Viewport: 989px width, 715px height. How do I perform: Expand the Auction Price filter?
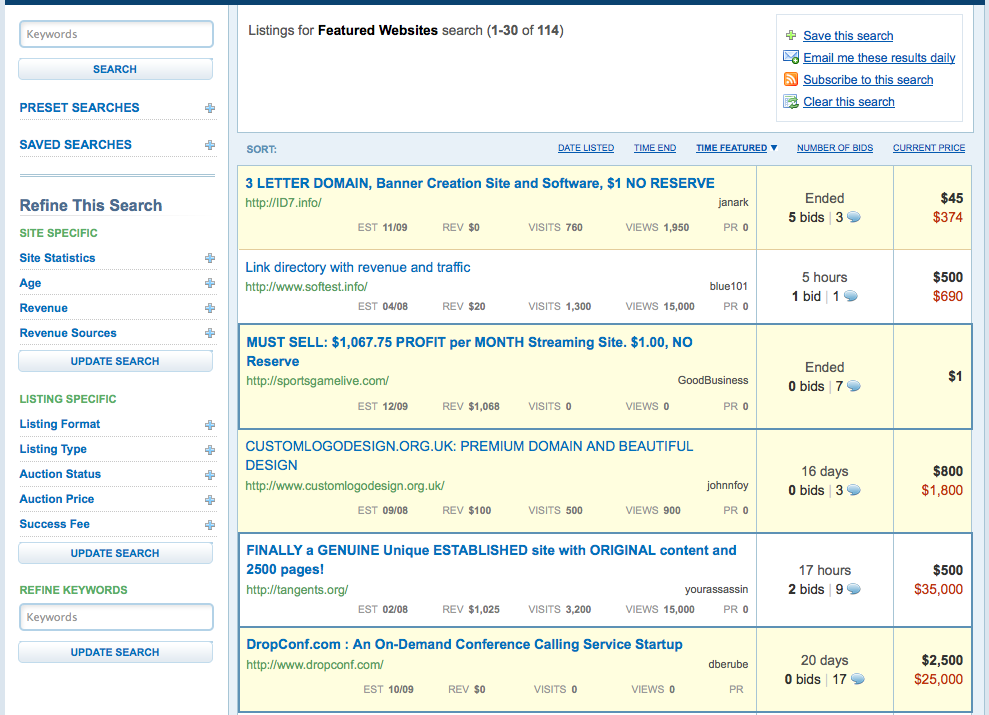click(210, 500)
